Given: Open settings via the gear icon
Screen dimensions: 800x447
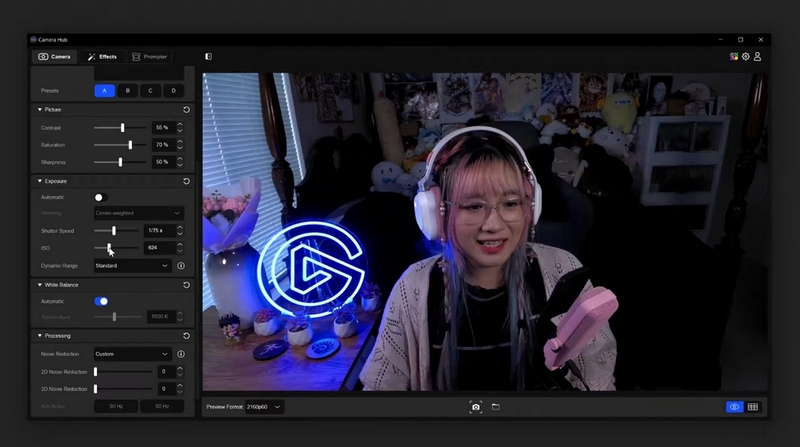Looking at the screenshot, I should [745, 57].
